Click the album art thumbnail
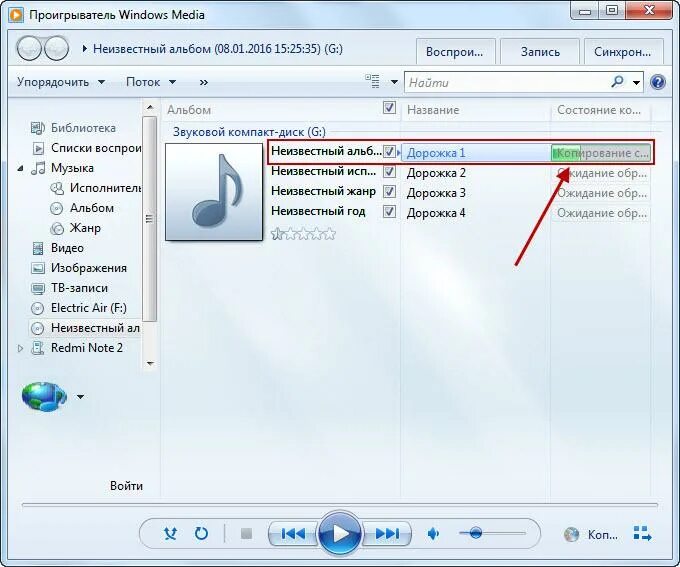The image size is (680, 567). (x=214, y=192)
